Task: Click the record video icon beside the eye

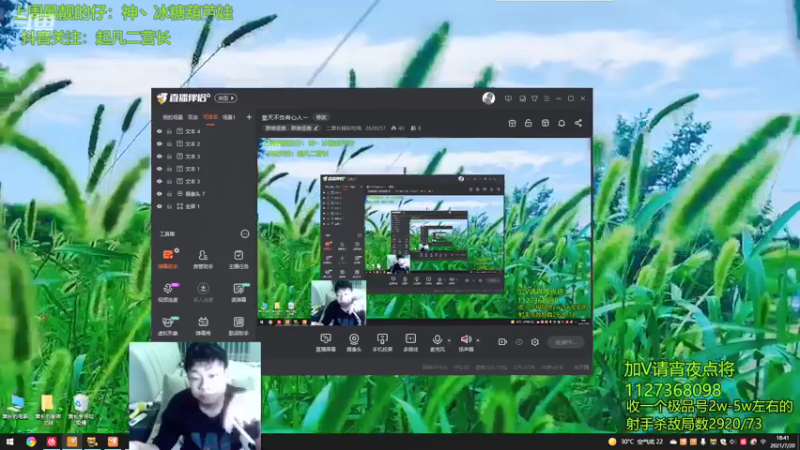Action: (x=502, y=342)
